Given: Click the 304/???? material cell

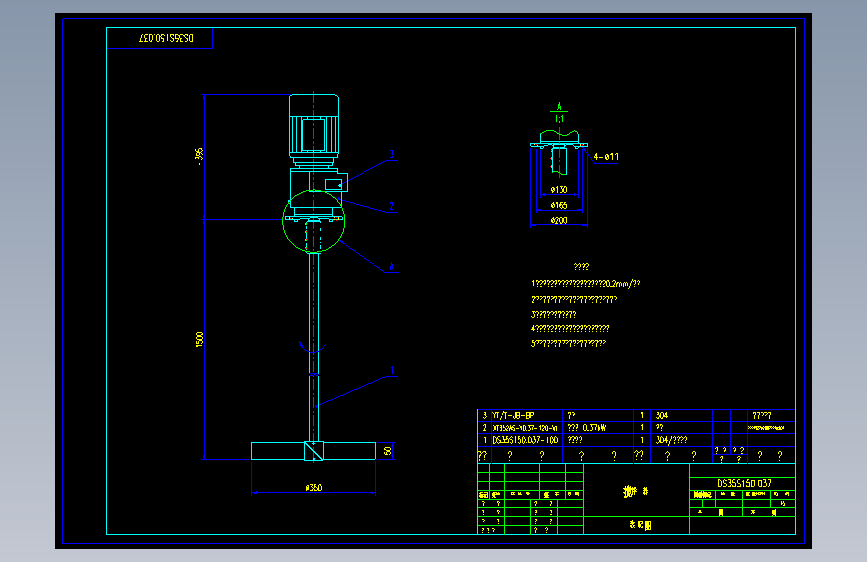Looking at the screenshot, I should (671, 440).
